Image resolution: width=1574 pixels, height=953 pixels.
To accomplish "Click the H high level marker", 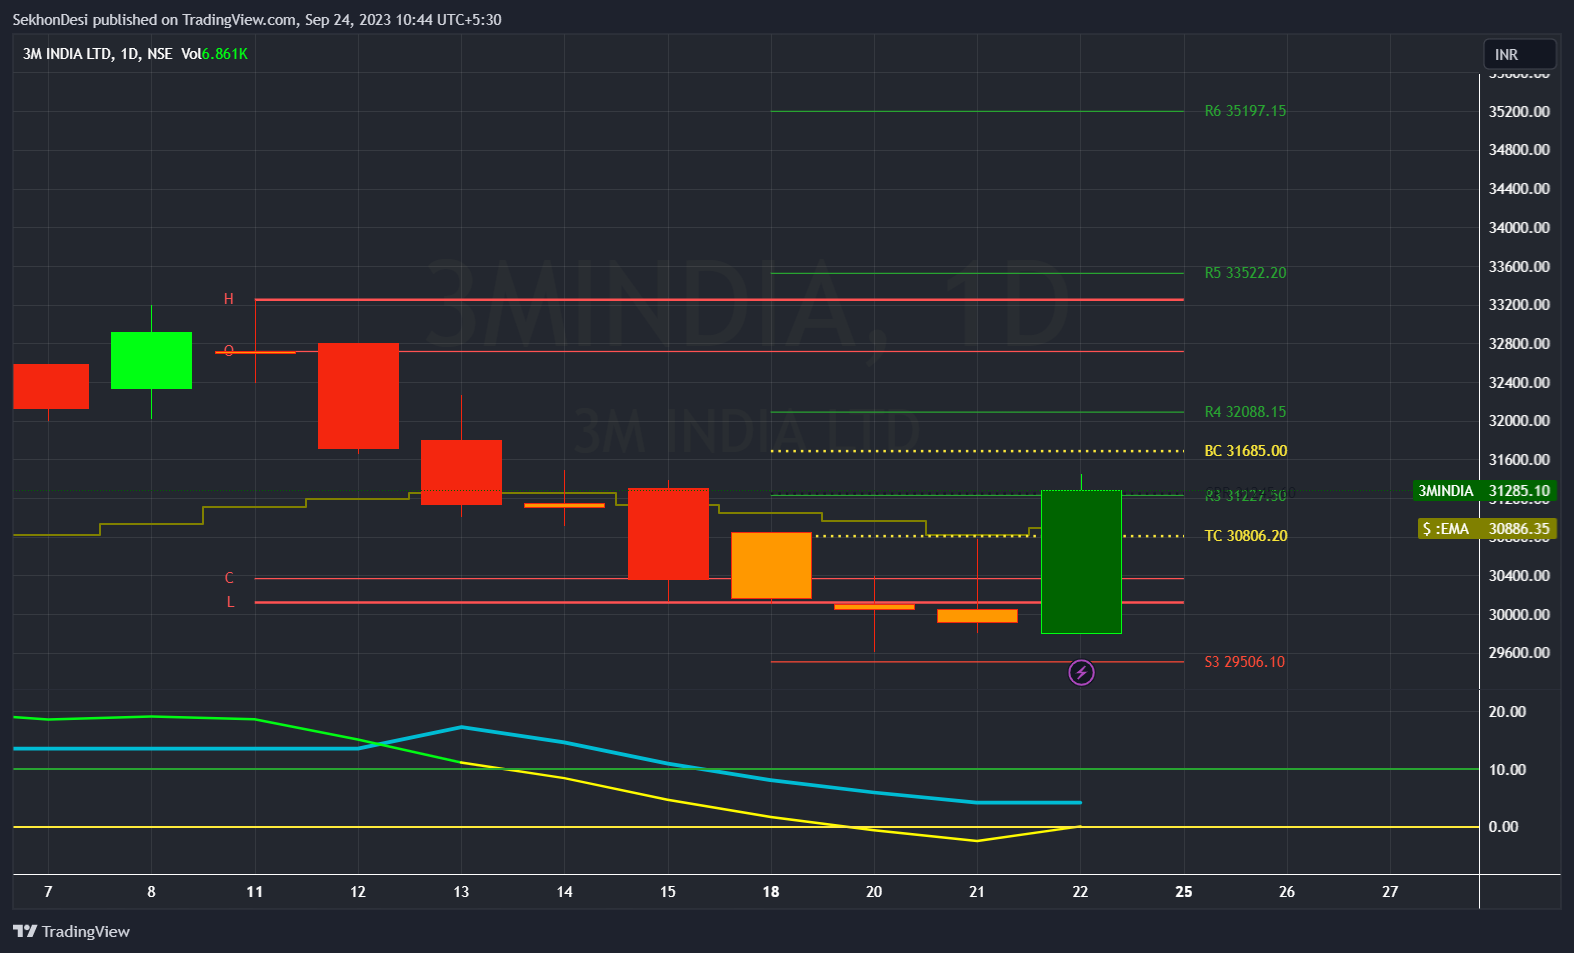I will tap(229, 299).
